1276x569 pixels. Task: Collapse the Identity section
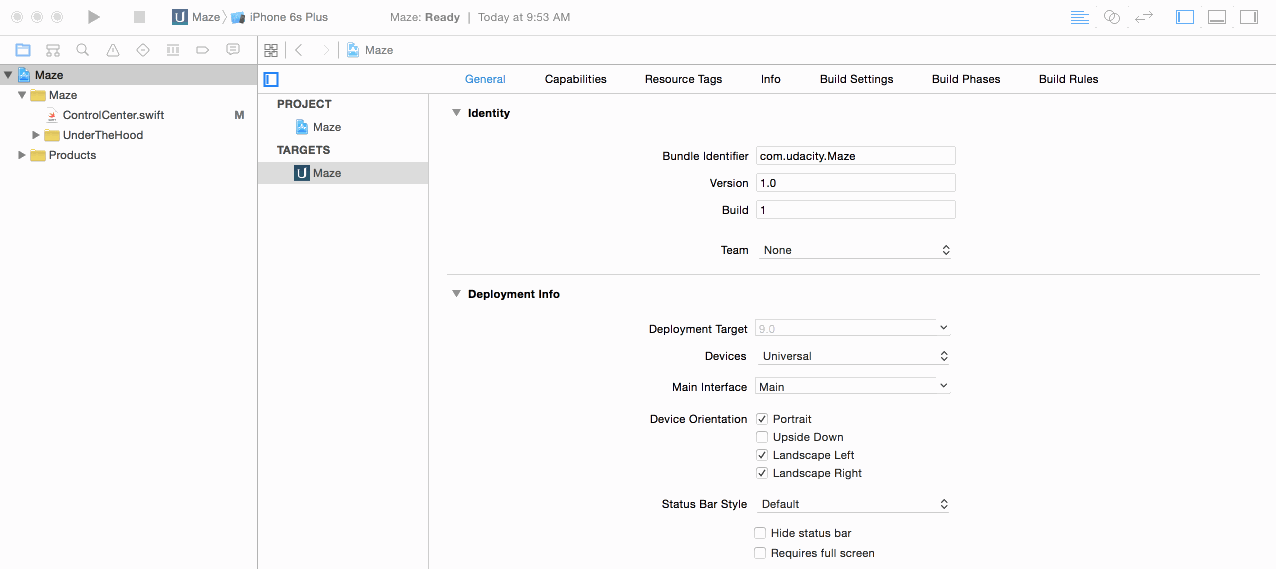456,113
